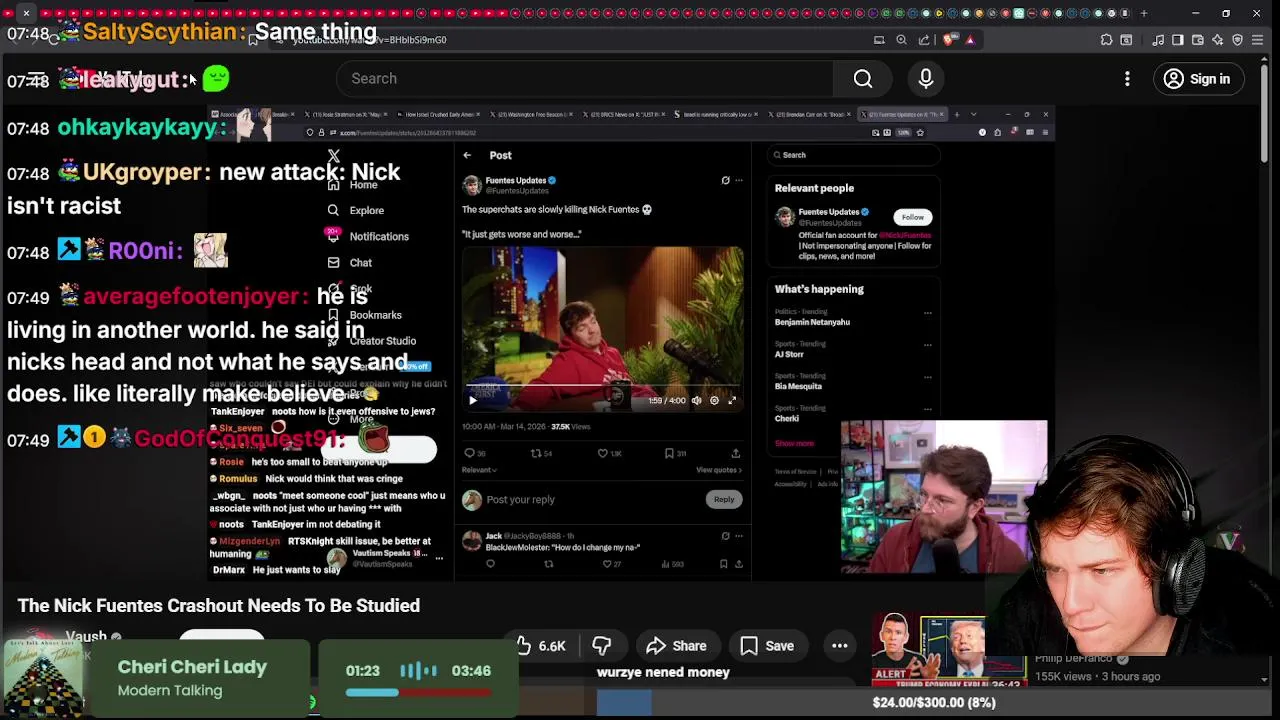Open more actions ellipsis beside Save
Image resolution: width=1280 pixels, height=720 pixels.
840,646
